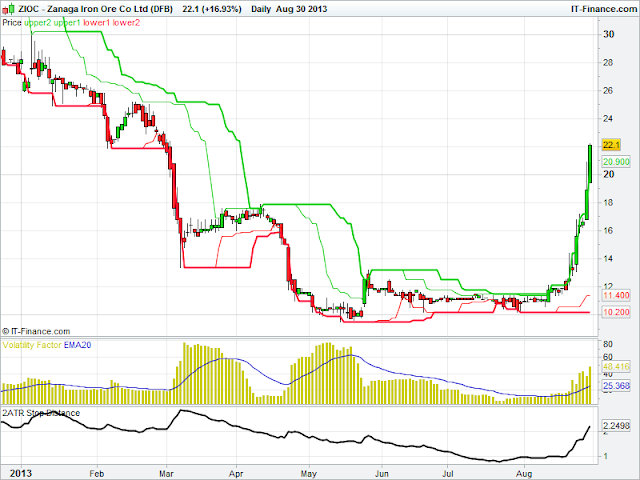The height and width of the screenshot is (480, 640).
Task: Click the May label on the time axis
Action: point(309,474)
